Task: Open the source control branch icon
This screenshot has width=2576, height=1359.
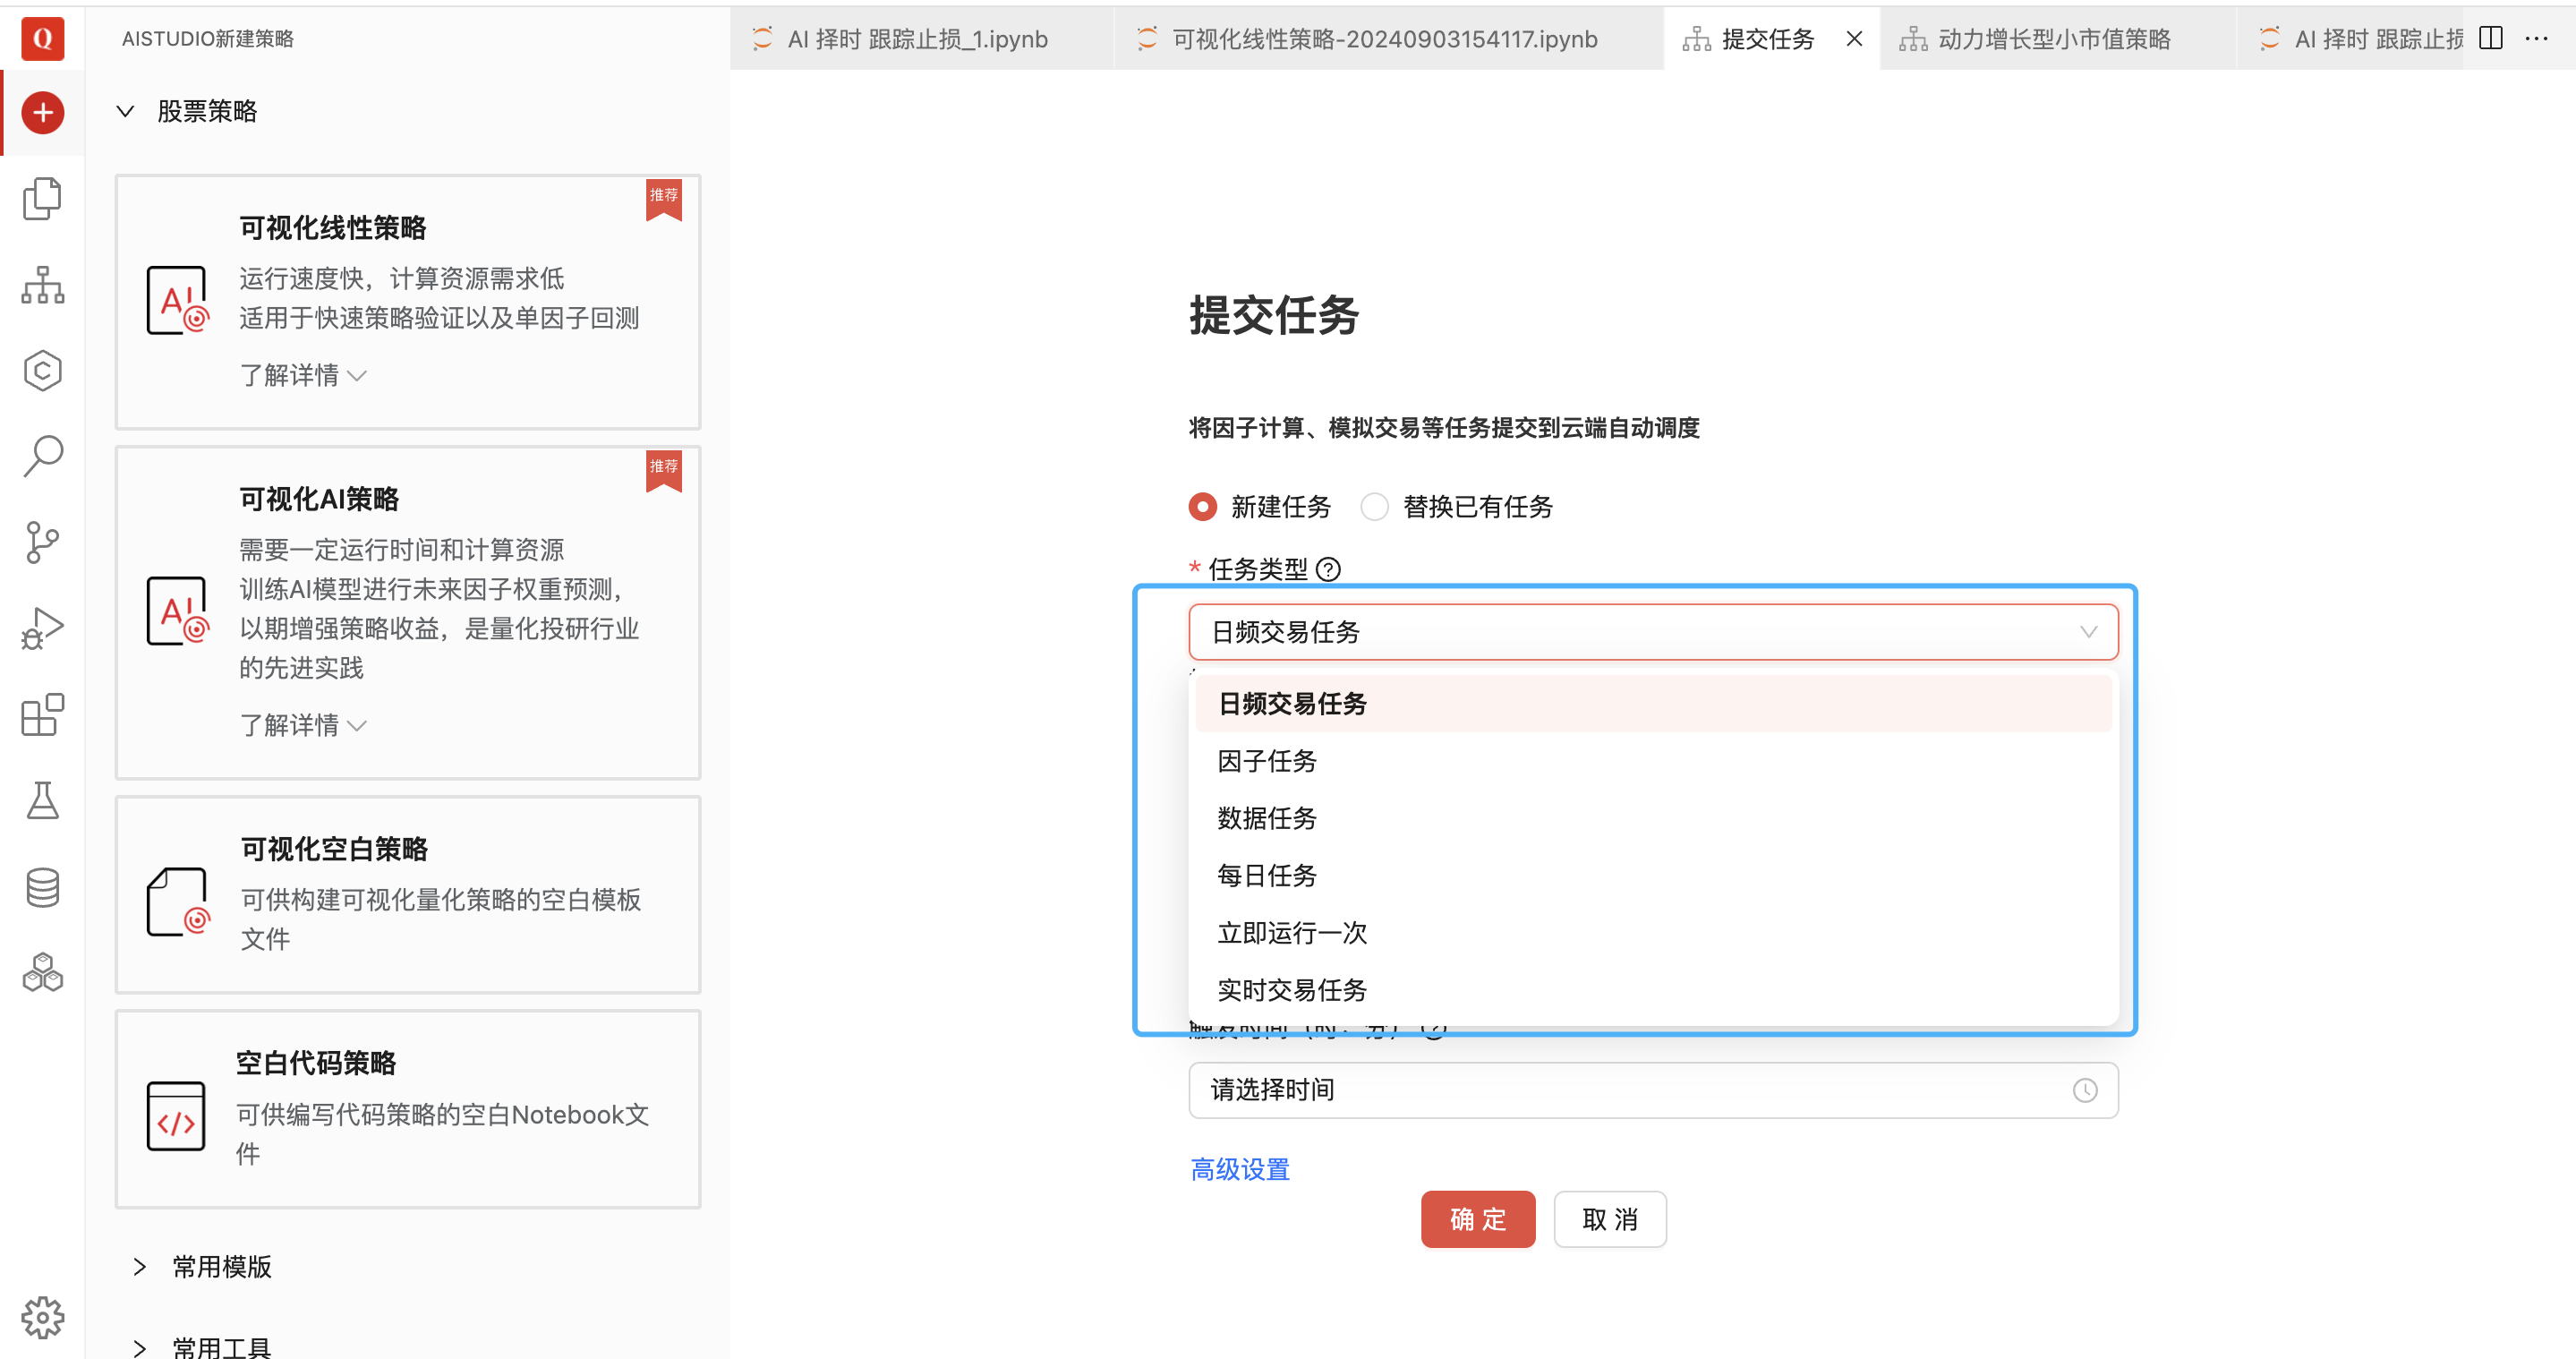Action: pyautogui.click(x=42, y=542)
